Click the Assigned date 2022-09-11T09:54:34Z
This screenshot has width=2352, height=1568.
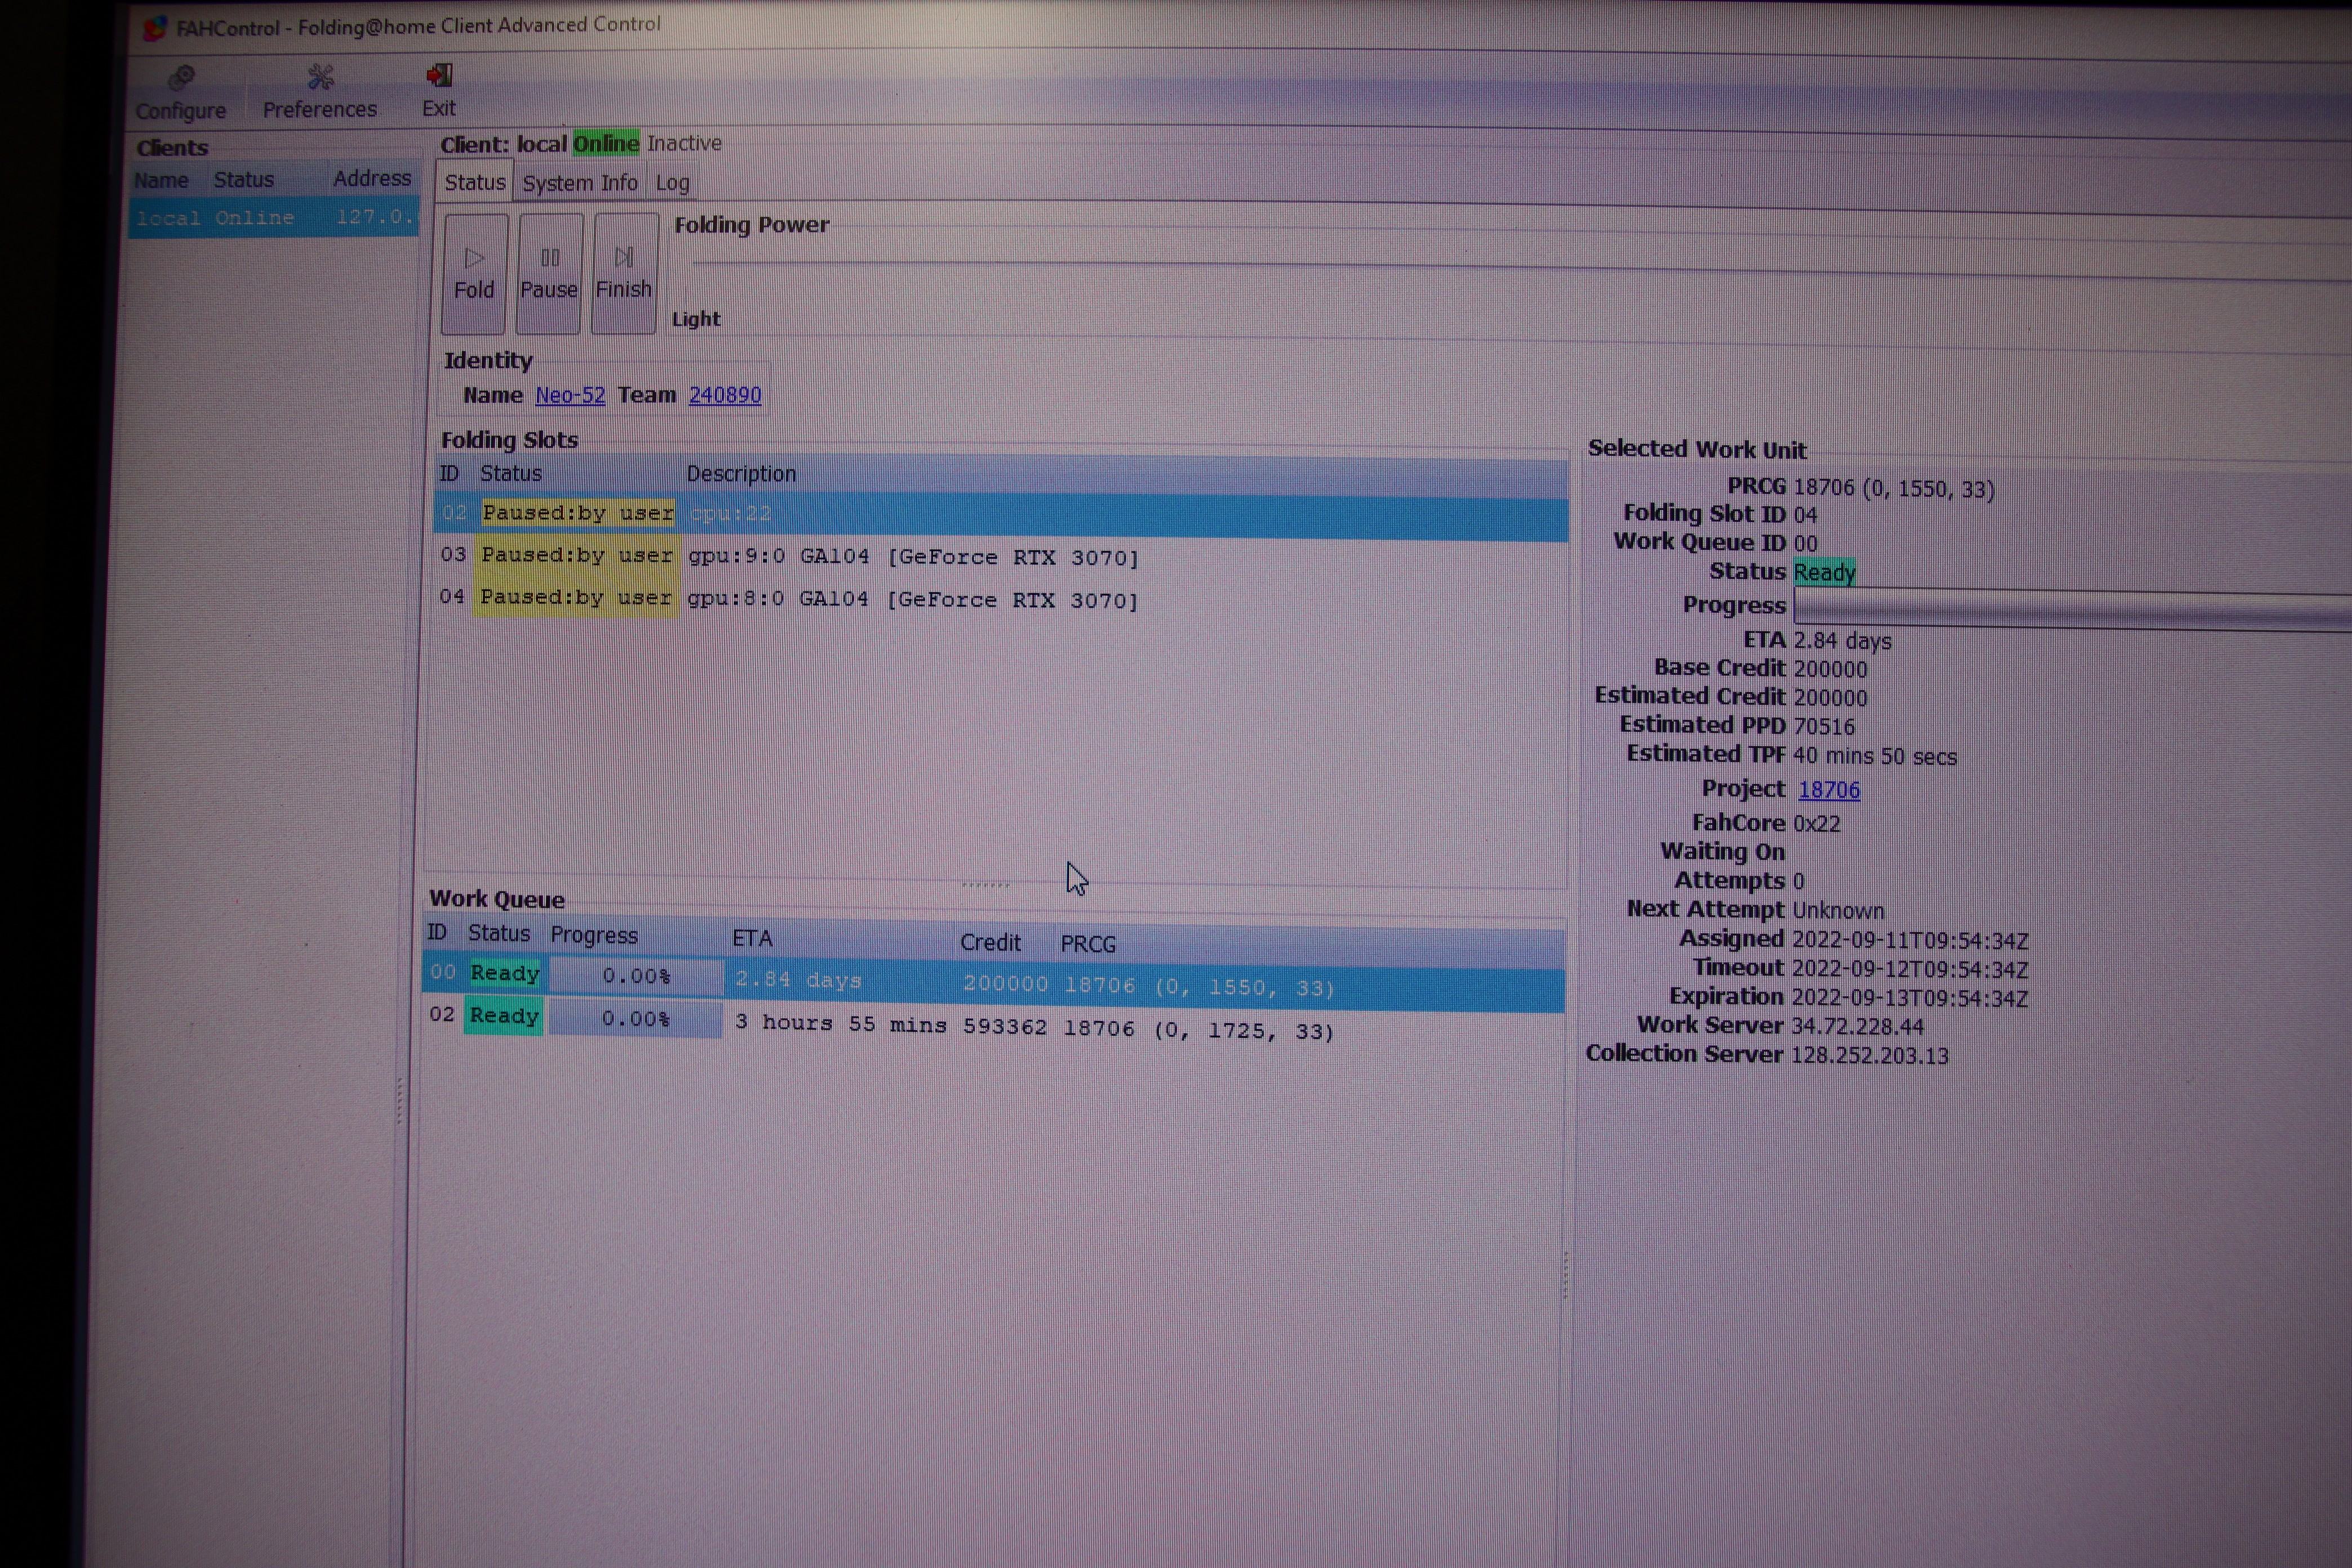(1910, 941)
